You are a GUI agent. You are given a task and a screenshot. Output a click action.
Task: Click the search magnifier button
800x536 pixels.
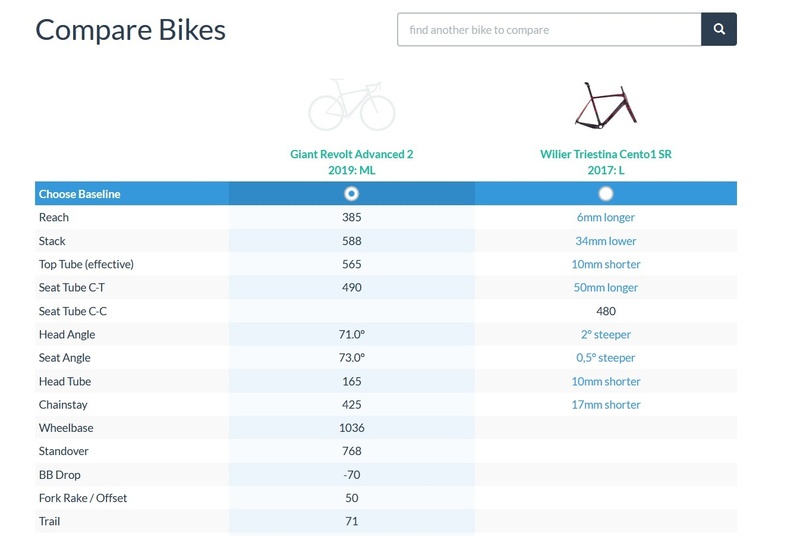tap(718, 29)
